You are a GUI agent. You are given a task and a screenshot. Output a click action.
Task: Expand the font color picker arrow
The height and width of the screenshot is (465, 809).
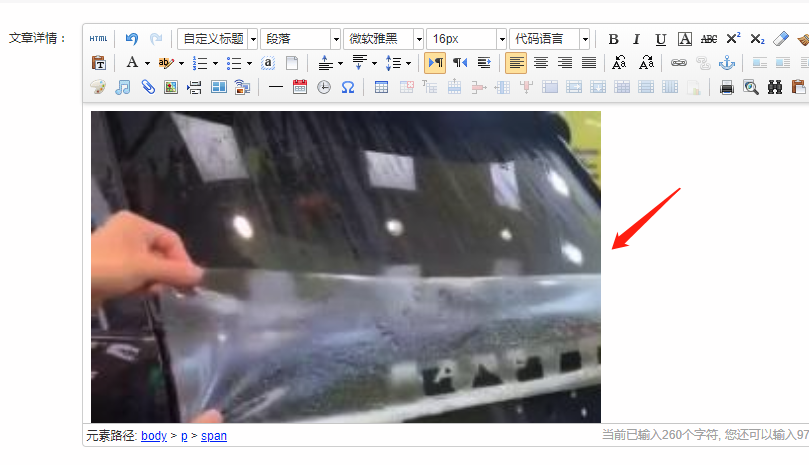coord(147,63)
